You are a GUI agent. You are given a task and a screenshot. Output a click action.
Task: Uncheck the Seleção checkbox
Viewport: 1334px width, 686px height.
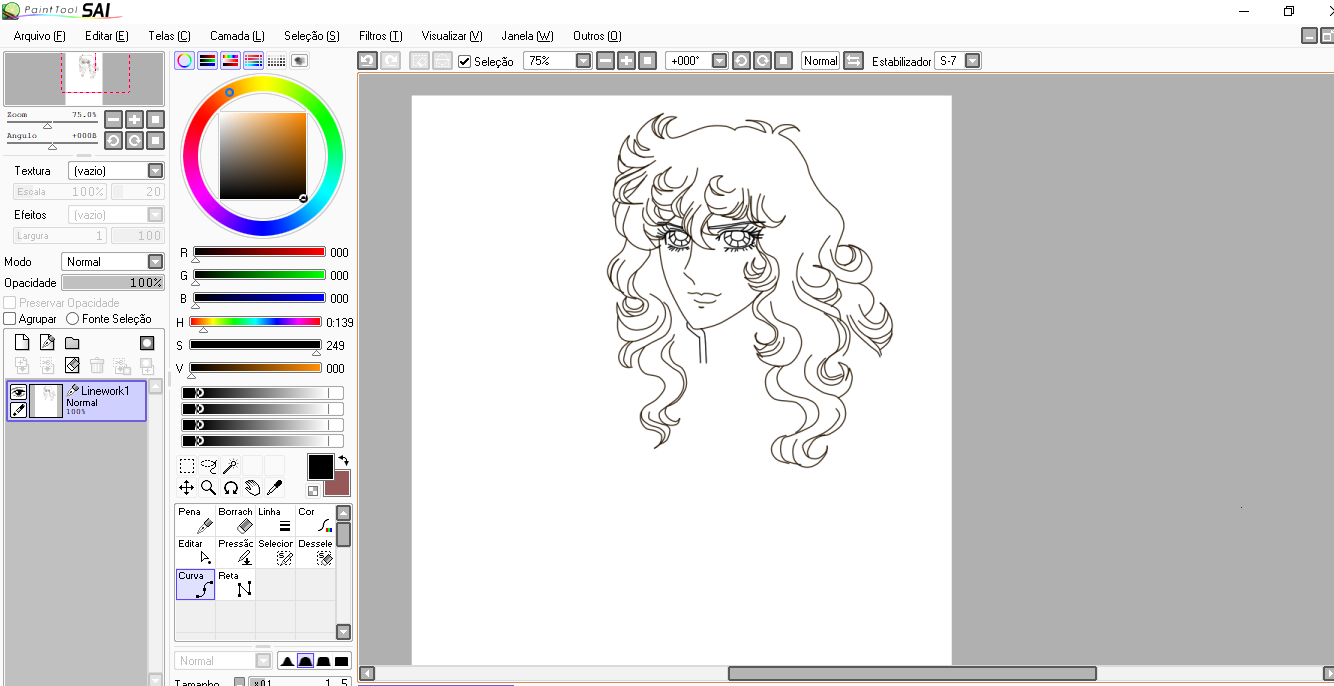[465, 61]
